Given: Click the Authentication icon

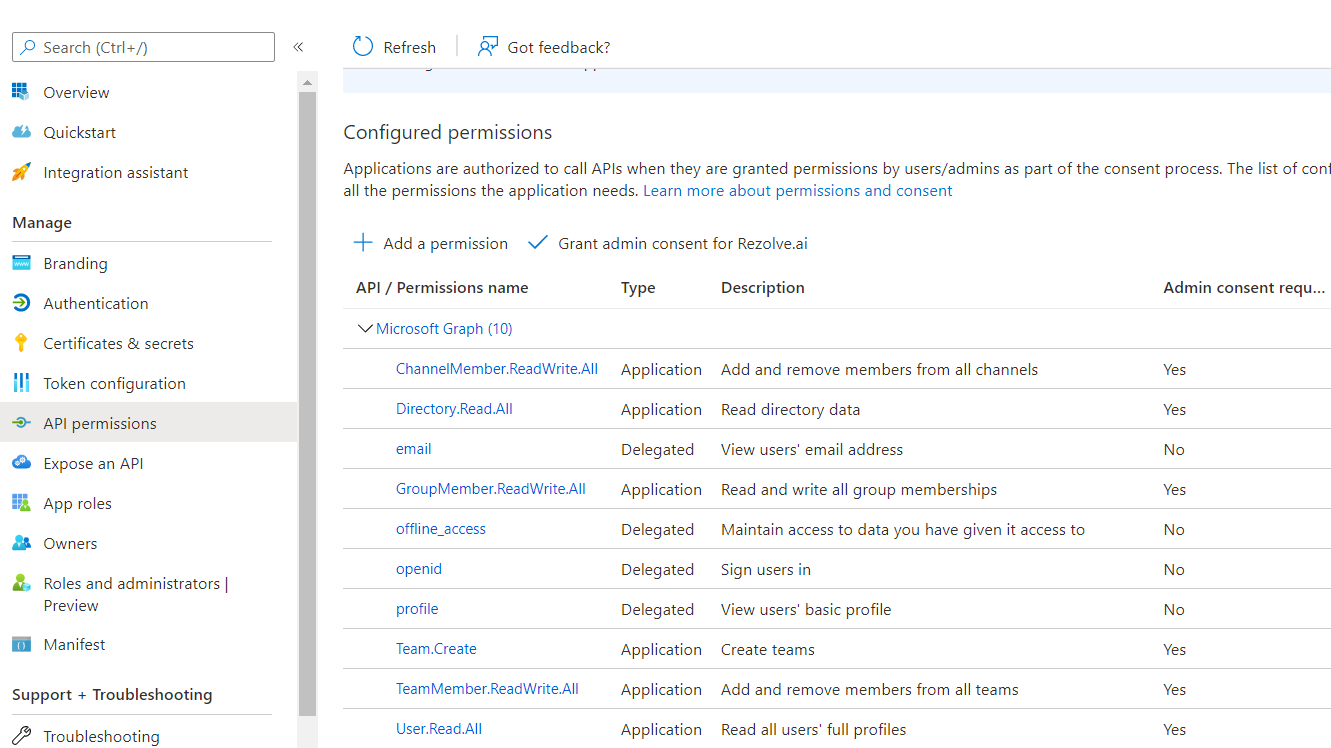Looking at the screenshot, I should tap(21, 303).
